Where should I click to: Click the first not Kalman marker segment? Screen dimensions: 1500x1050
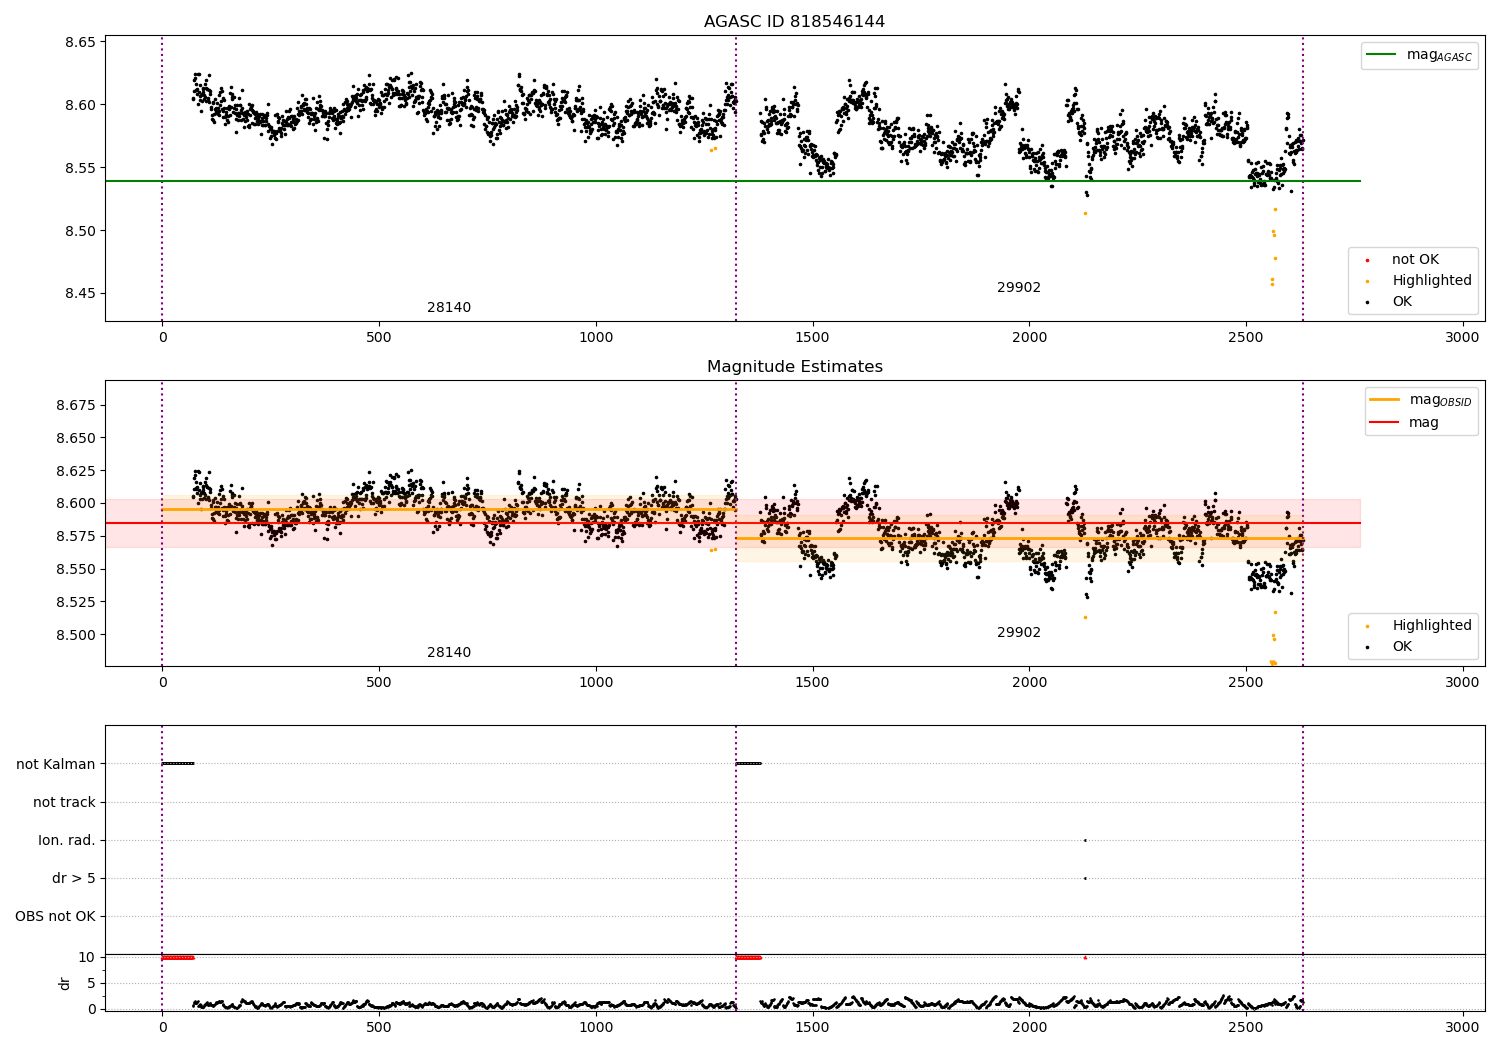point(178,764)
